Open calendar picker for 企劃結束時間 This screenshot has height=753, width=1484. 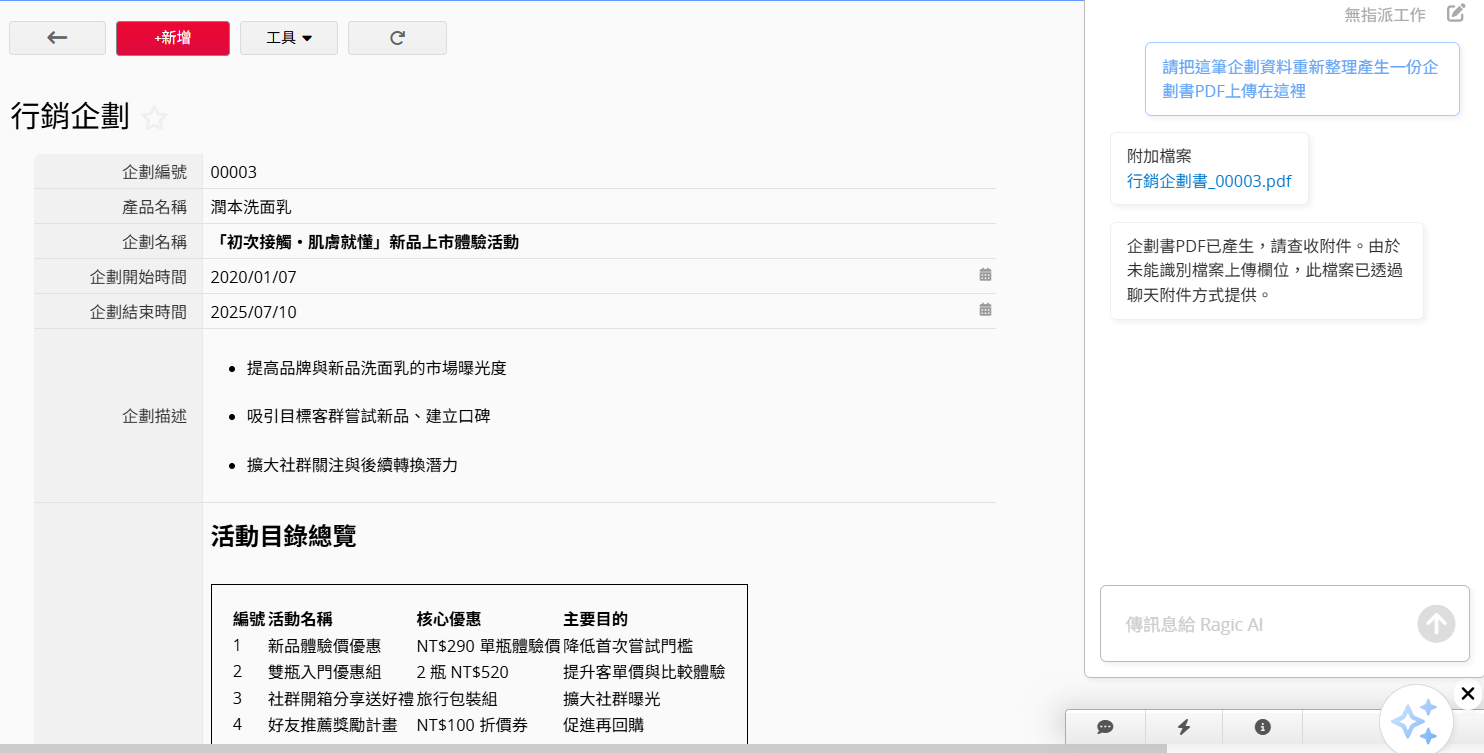[985, 310]
